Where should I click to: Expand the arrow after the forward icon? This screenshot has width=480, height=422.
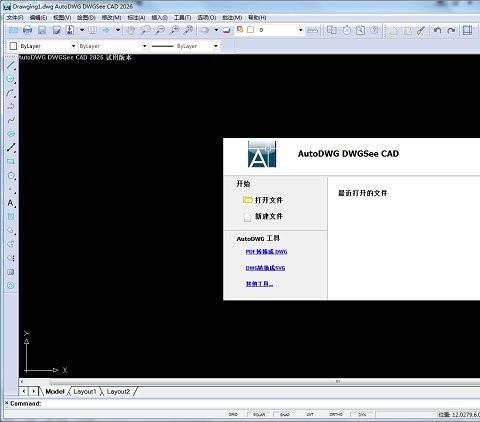(x=118, y=30)
